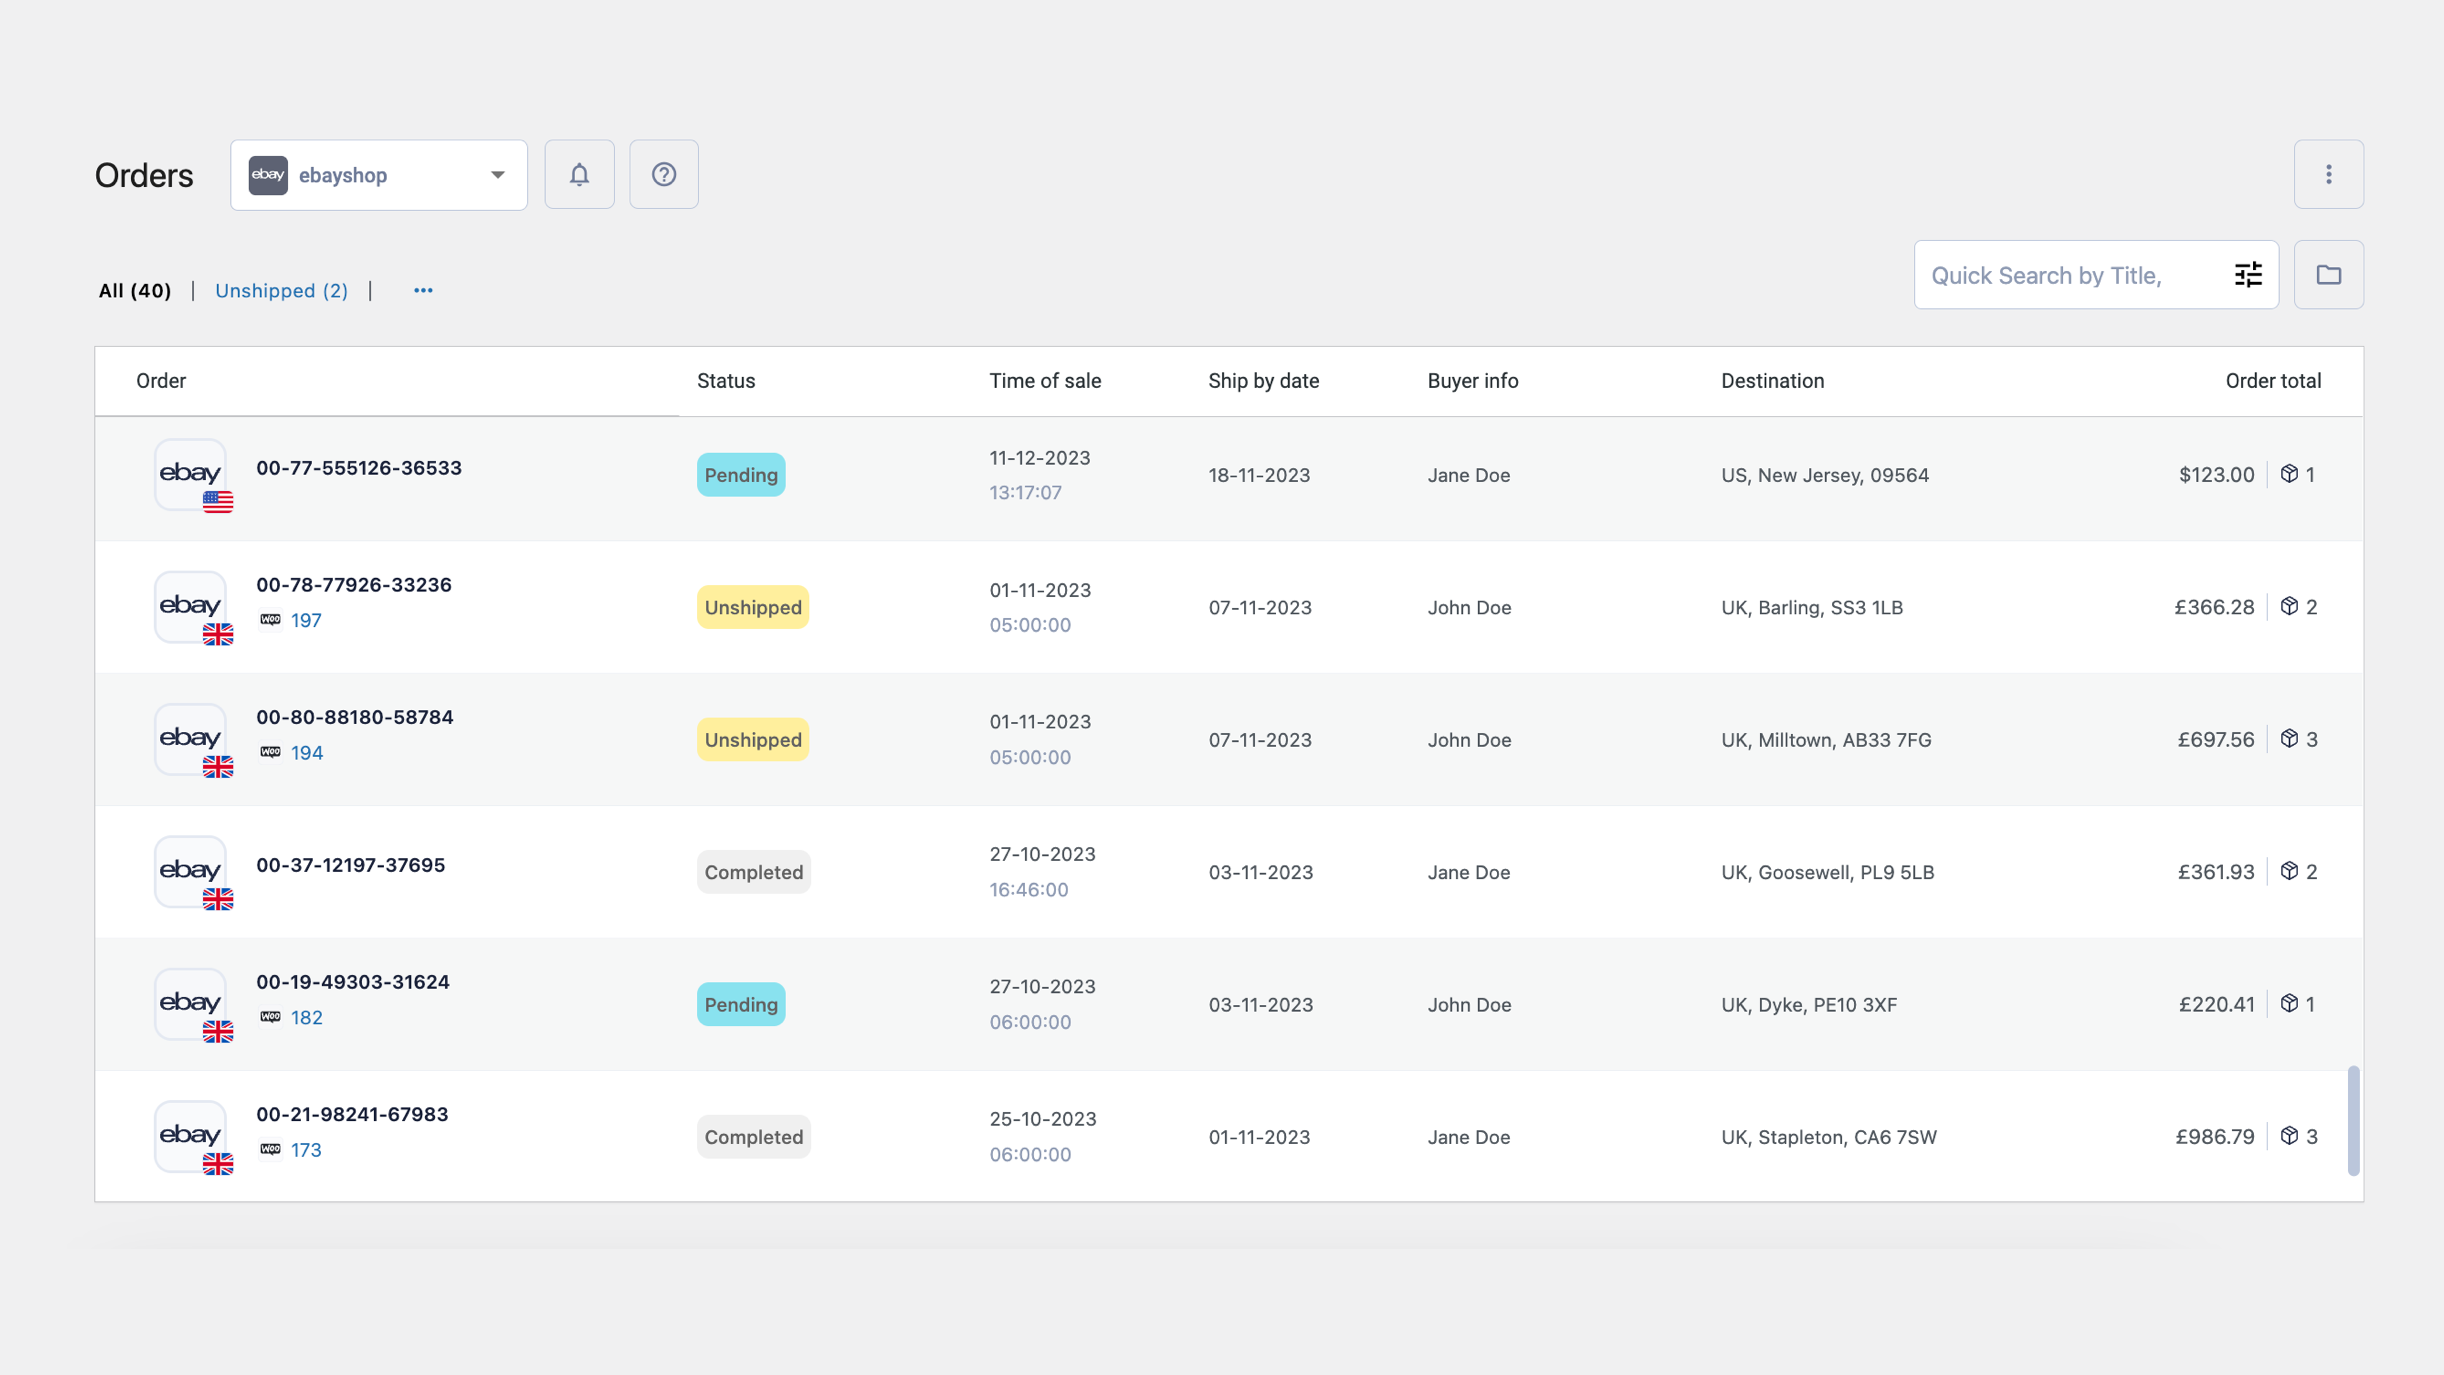Sort by Order column header

click(x=161, y=381)
